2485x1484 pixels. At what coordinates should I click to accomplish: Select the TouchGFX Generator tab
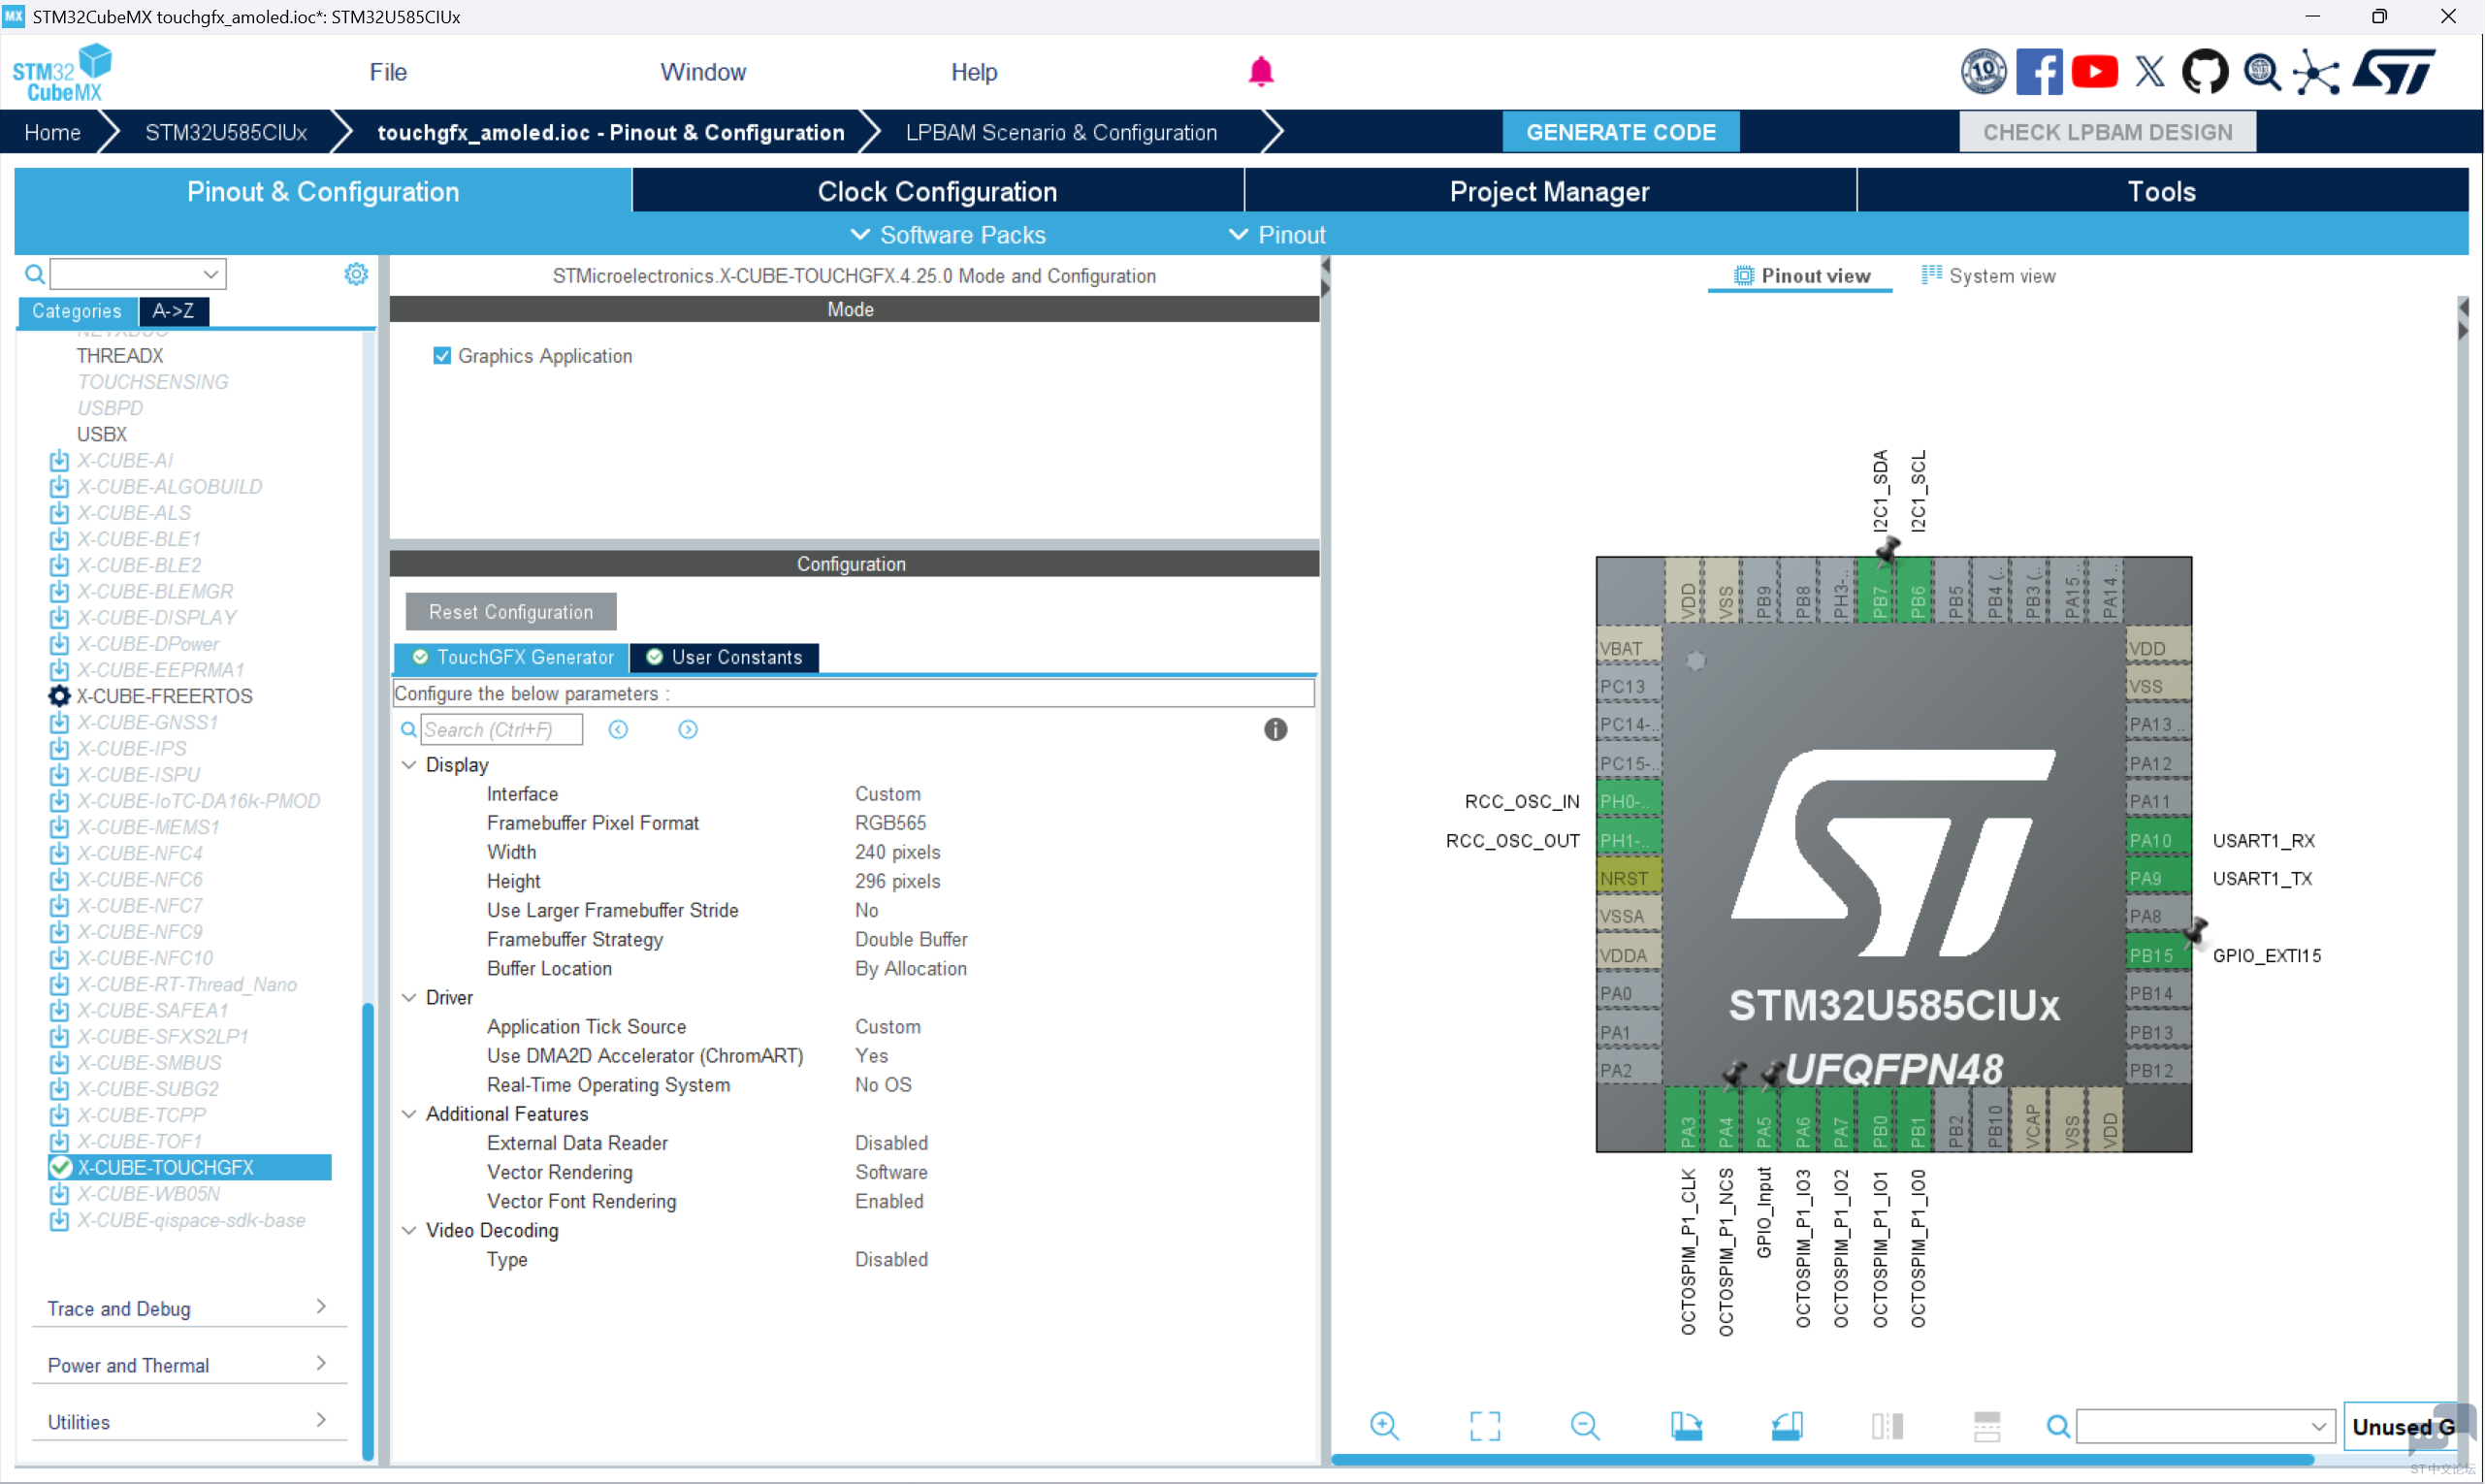point(513,658)
